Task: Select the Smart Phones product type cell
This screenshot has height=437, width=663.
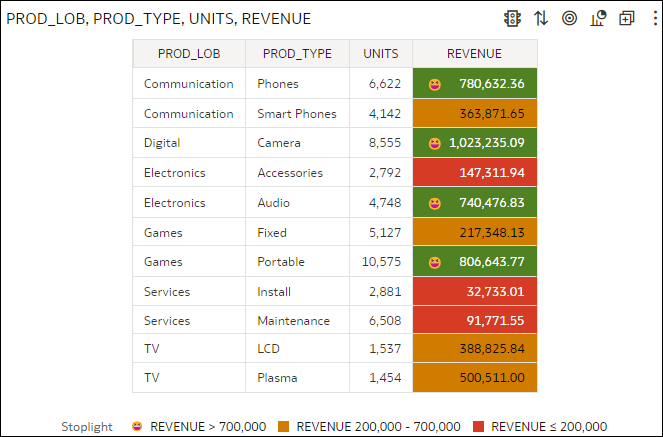Action: click(297, 113)
